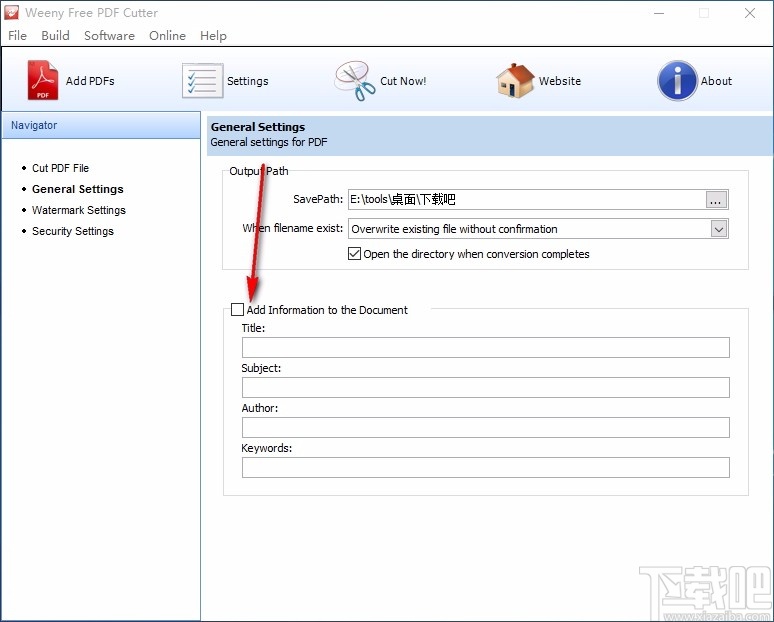Click the blue About info icon
The width and height of the screenshot is (774, 622).
click(677, 80)
